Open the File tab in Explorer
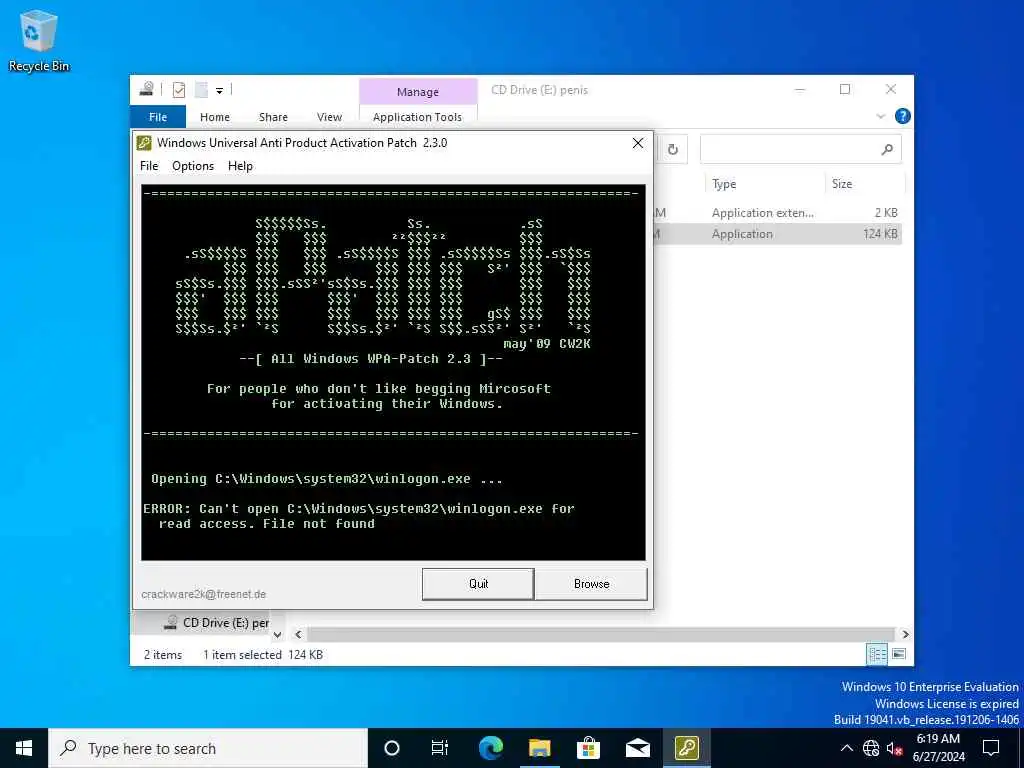 158,117
